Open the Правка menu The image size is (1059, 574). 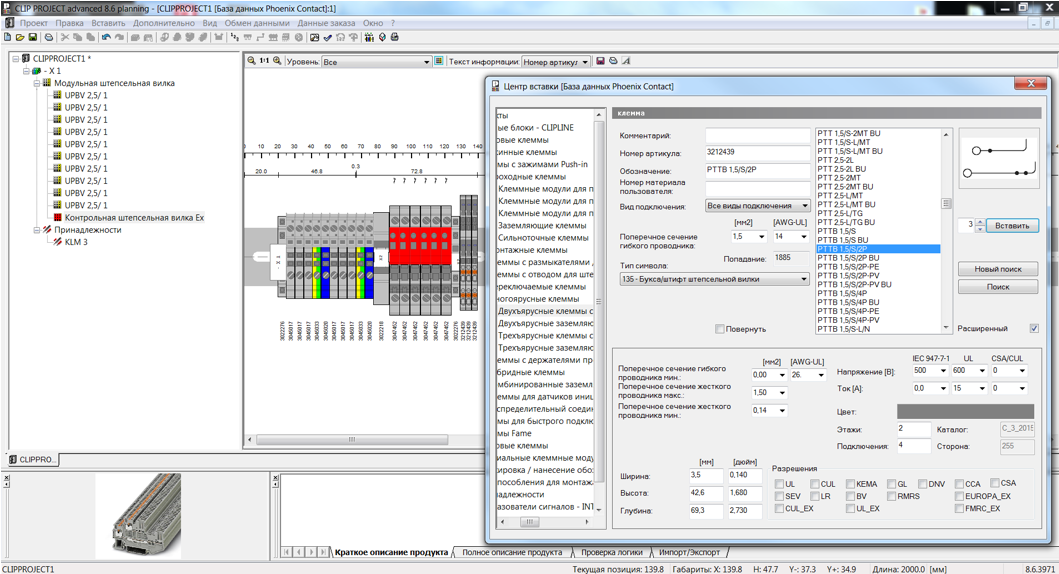tap(70, 23)
